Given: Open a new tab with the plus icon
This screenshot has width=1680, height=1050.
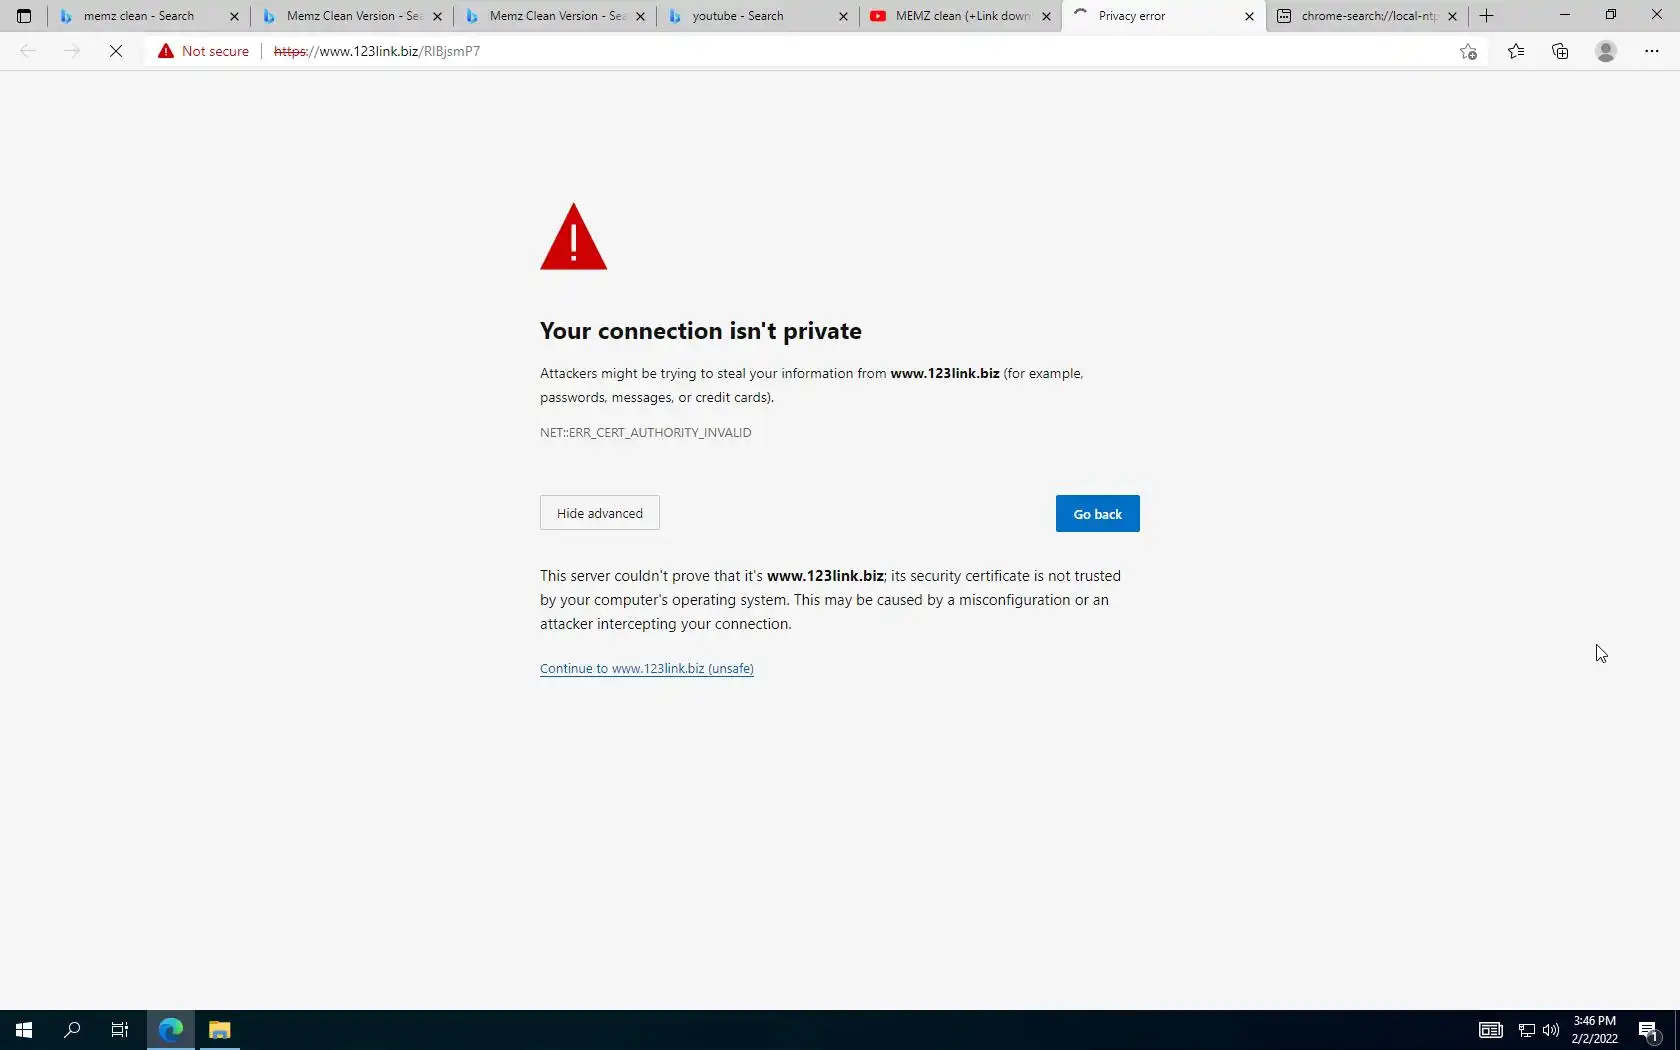Looking at the screenshot, I should pos(1486,16).
